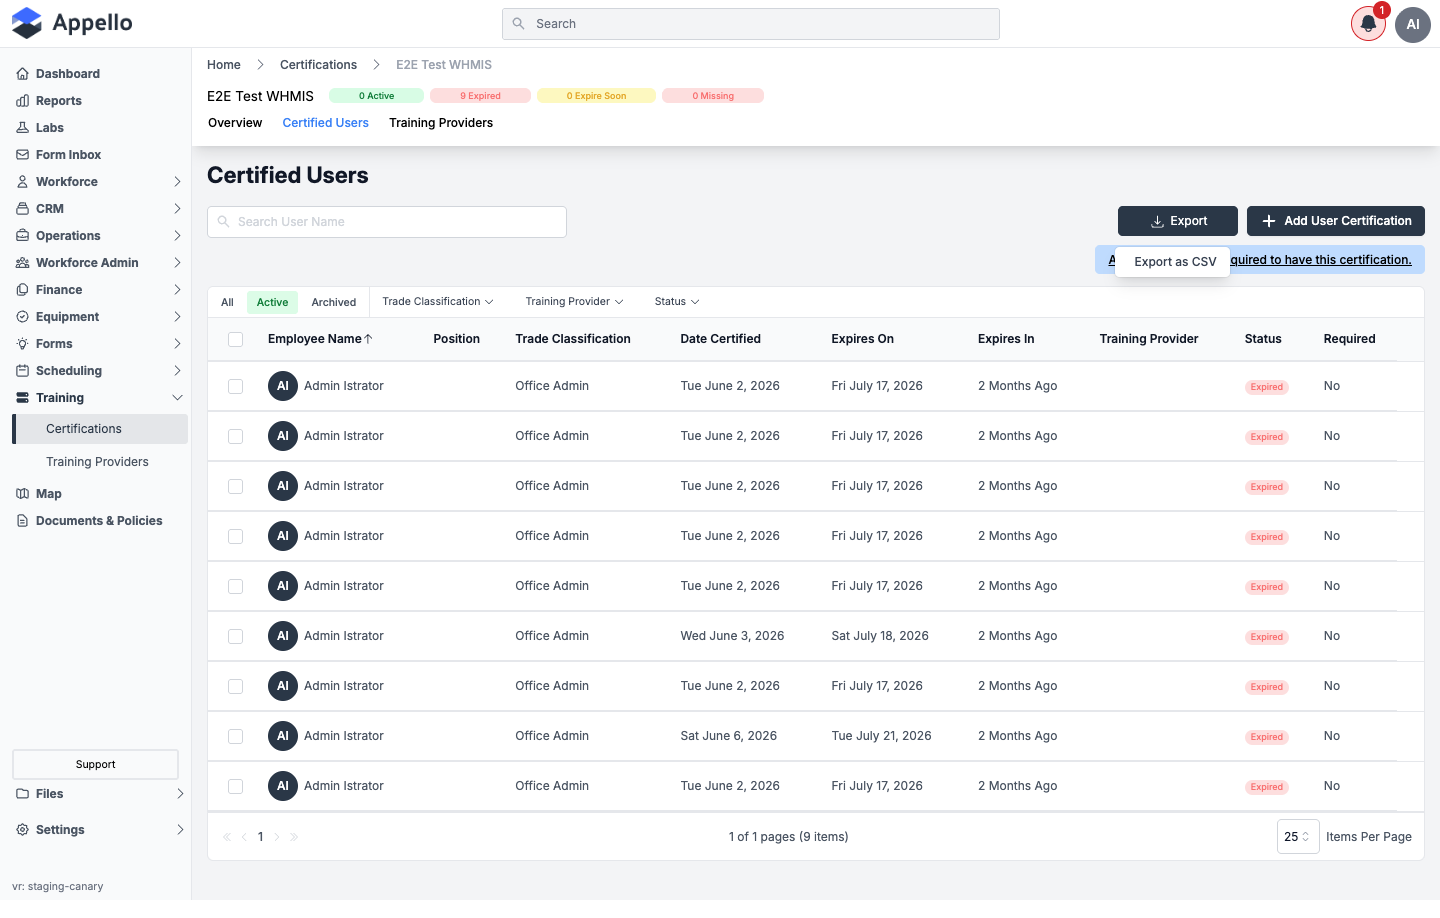1440x918 pixels.
Task: Open the notifications bell icon
Action: point(1368,24)
